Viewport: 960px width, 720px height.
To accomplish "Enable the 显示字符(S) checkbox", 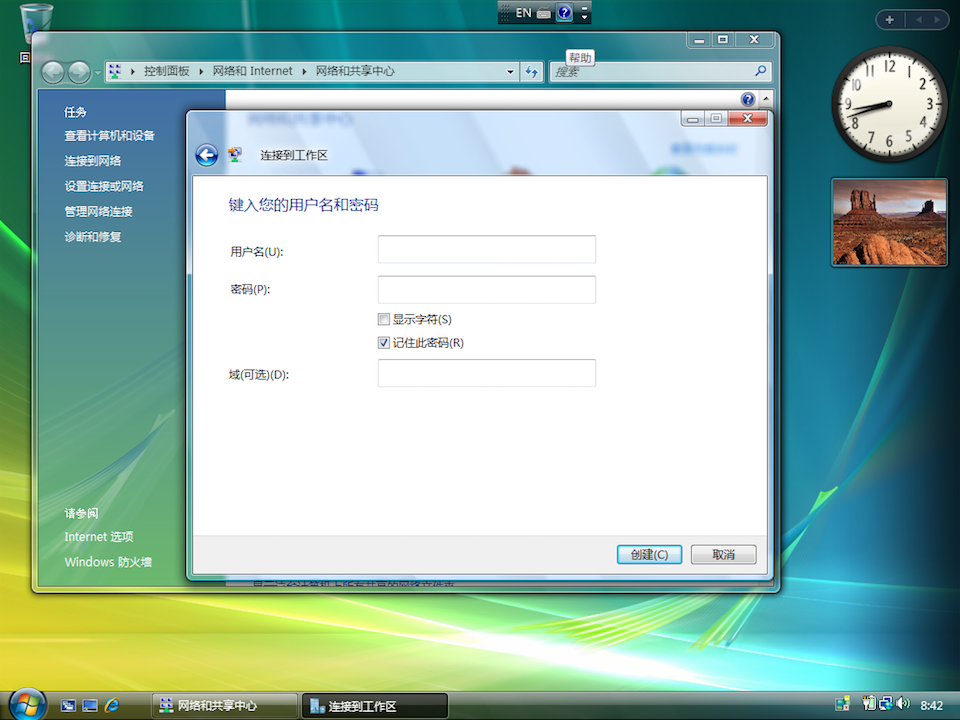I will click(x=384, y=319).
